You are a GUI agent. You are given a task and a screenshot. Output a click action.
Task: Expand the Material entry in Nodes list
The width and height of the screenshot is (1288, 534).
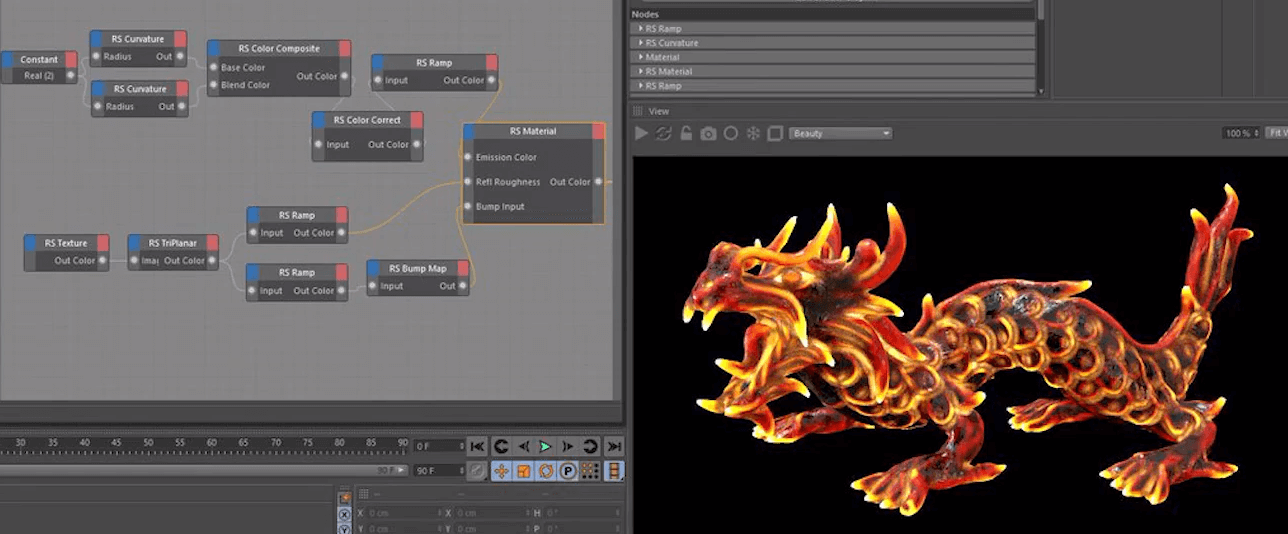point(641,57)
